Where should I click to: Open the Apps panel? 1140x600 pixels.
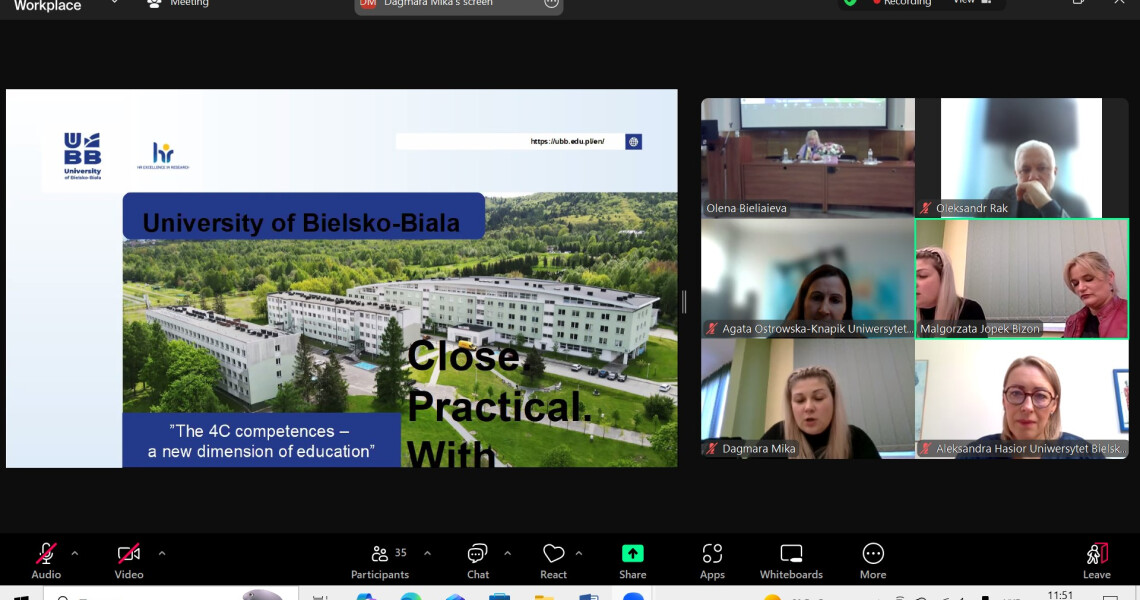(712, 560)
